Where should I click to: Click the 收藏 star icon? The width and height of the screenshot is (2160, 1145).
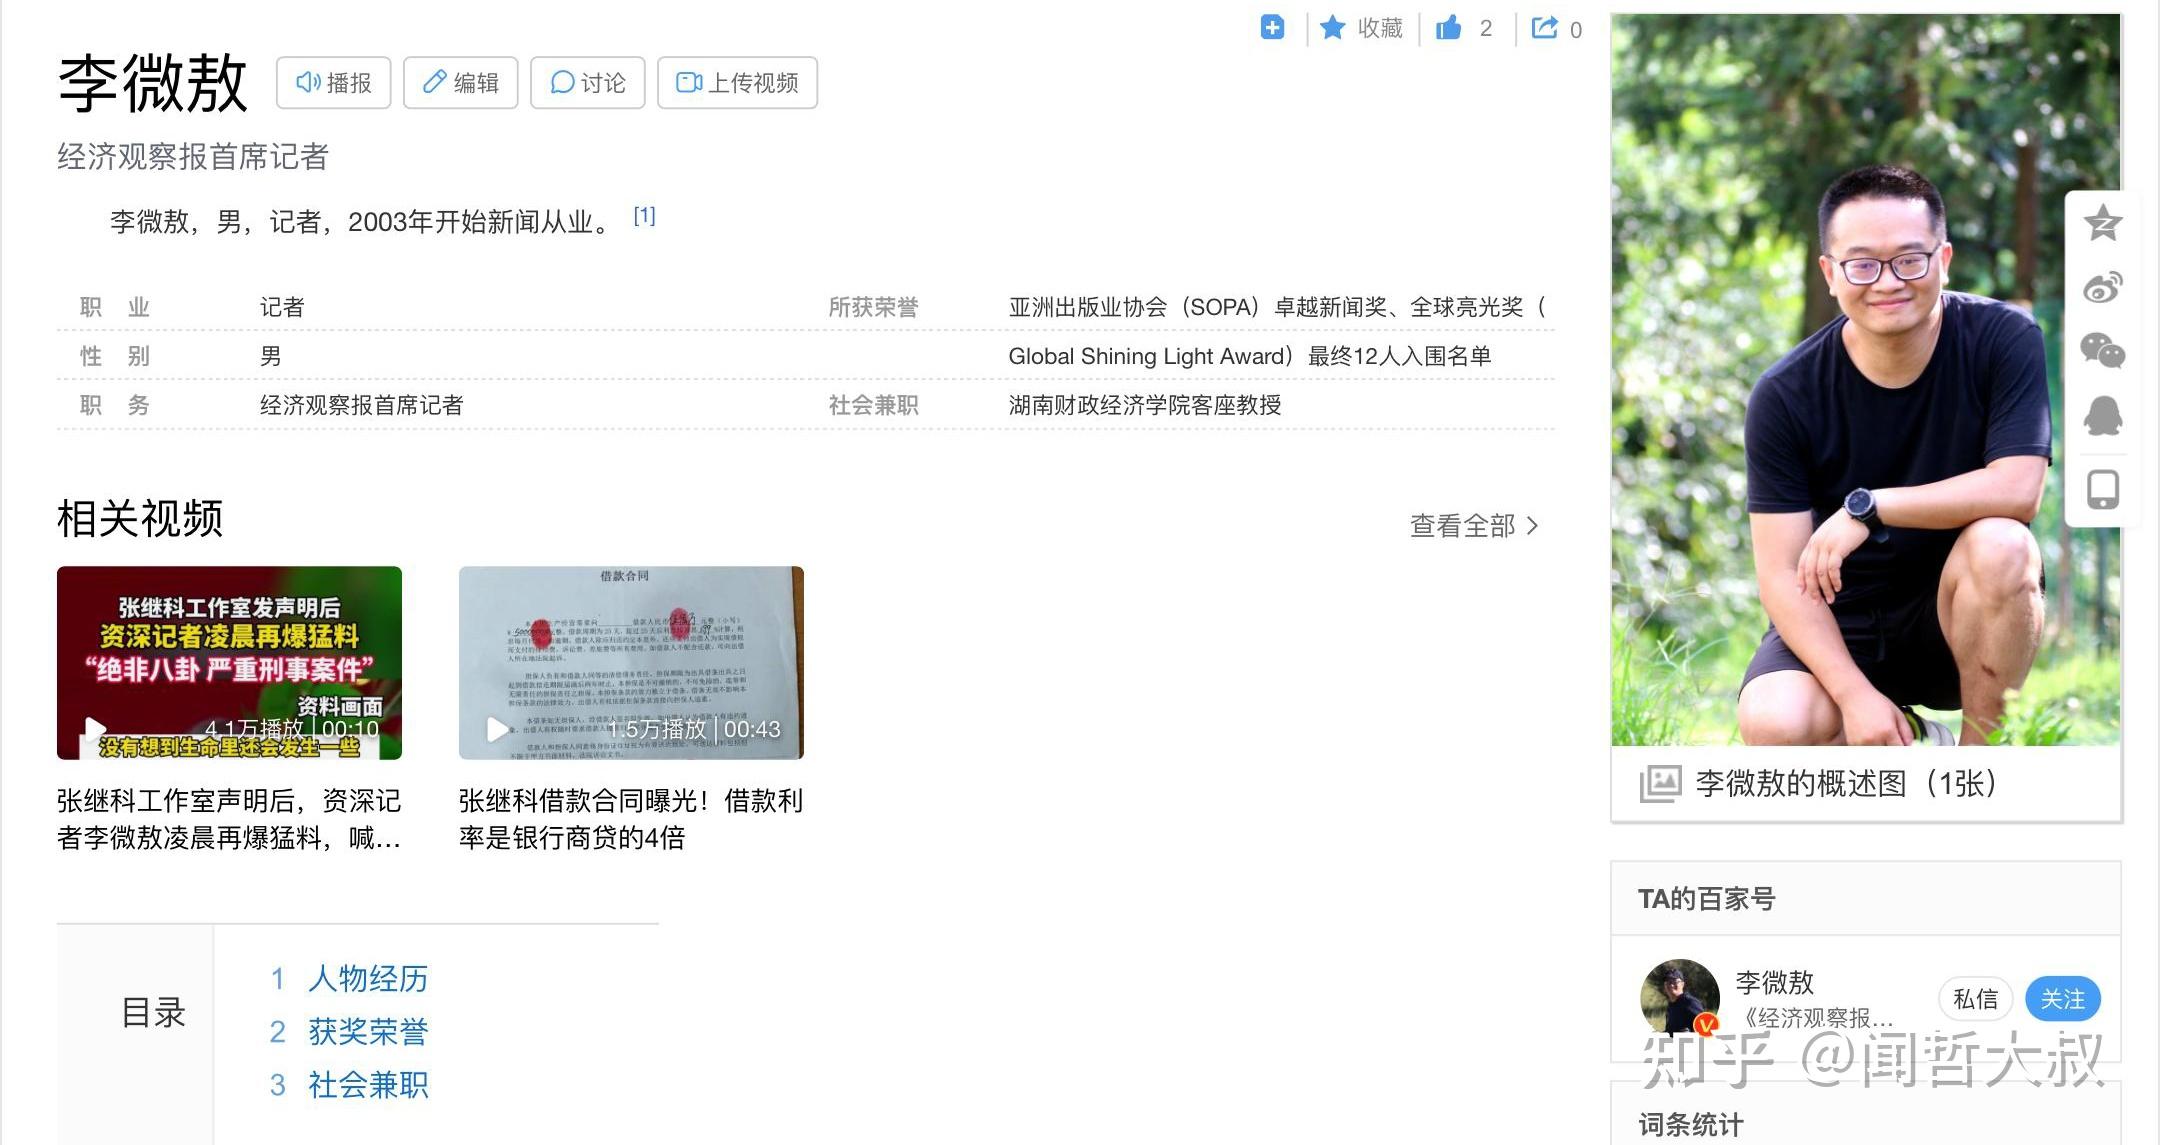pyautogui.click(x=1332, y=28)
